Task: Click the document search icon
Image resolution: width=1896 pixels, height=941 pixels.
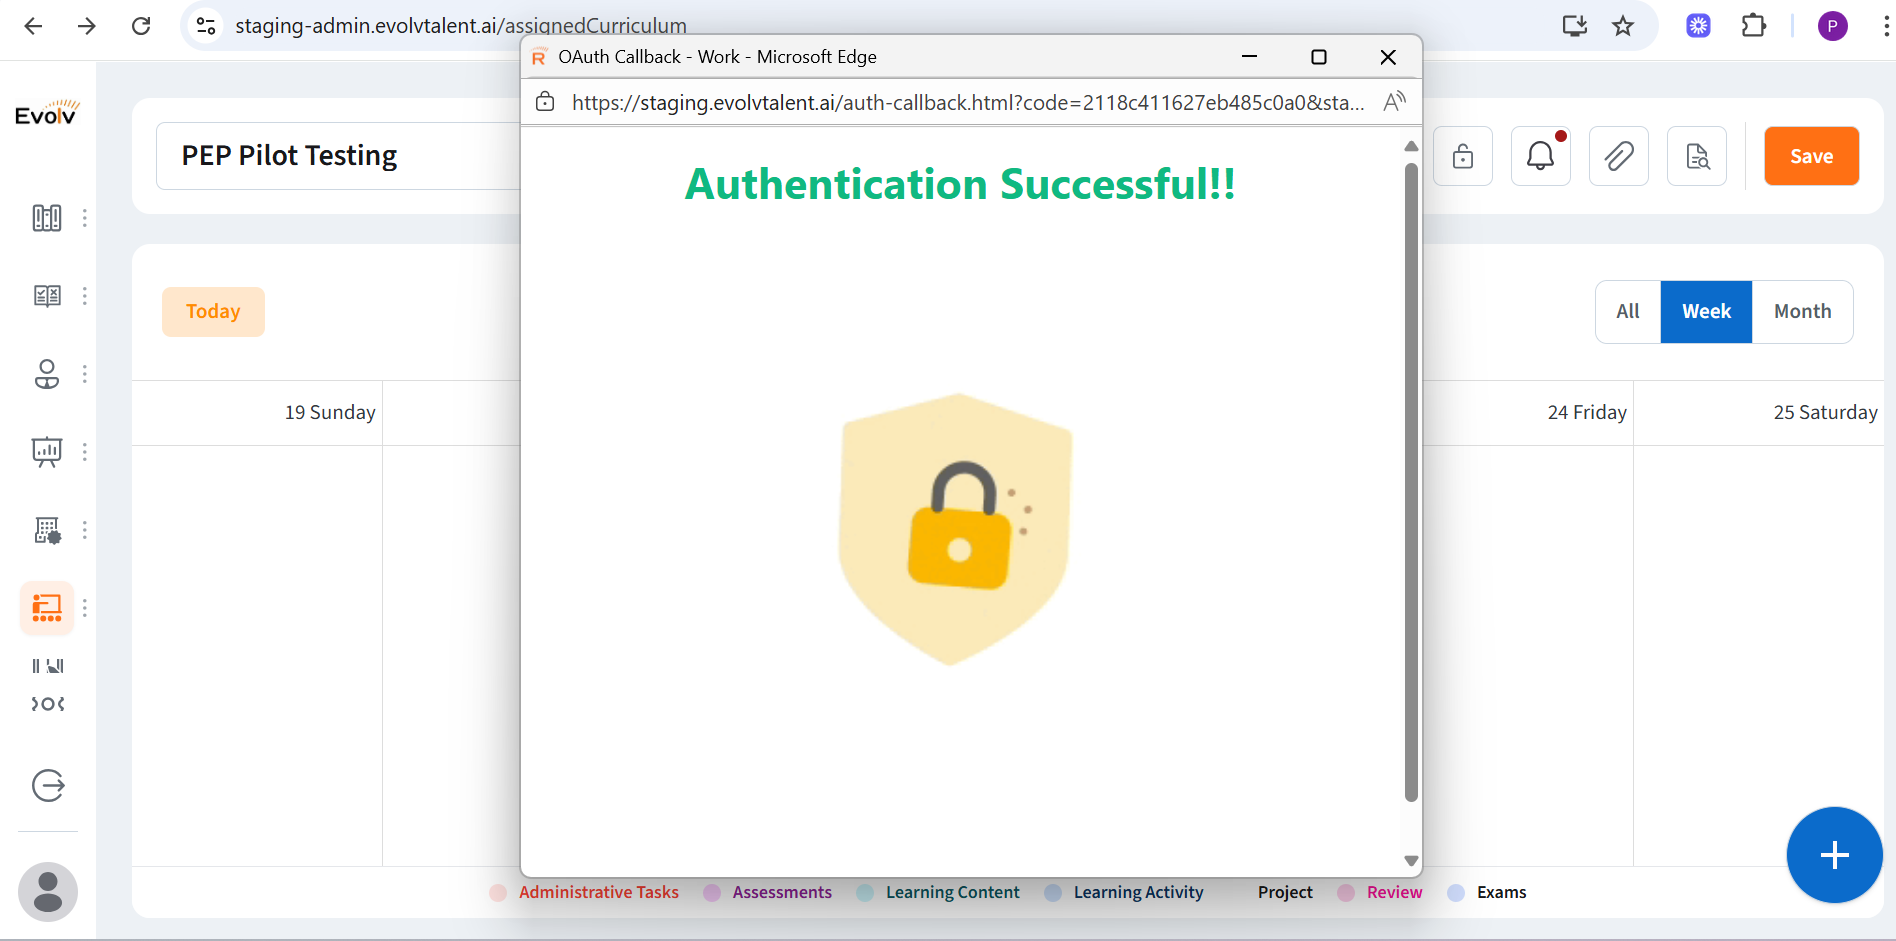Action: (1697, 156)
